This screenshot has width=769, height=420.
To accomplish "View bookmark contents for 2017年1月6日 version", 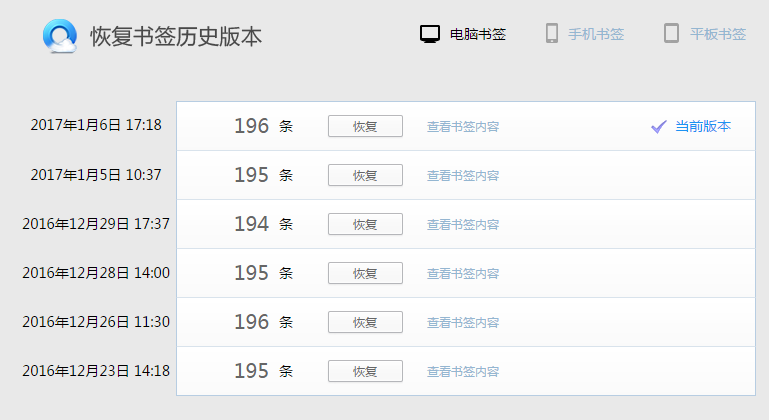I will [463, 127].
